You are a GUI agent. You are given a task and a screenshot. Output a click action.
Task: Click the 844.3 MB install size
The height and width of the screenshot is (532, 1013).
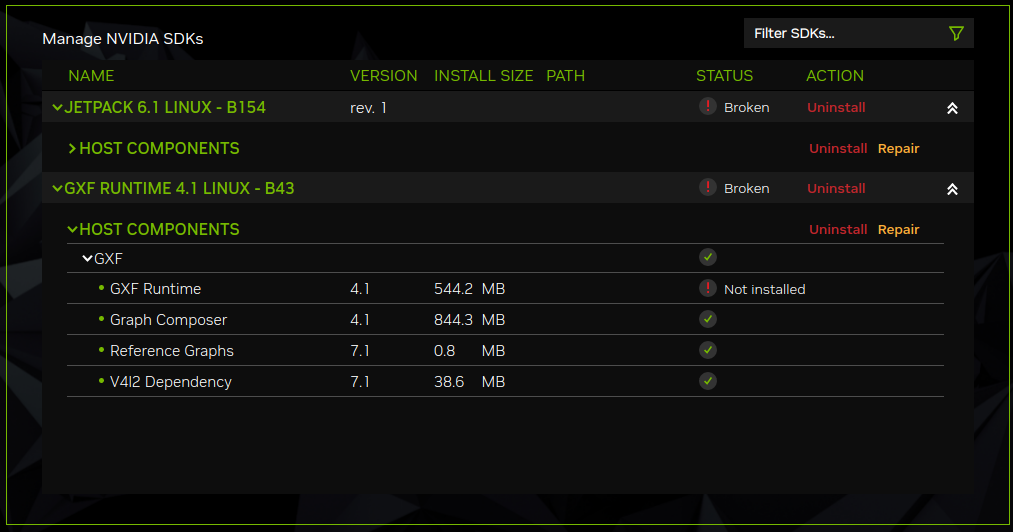470,320
